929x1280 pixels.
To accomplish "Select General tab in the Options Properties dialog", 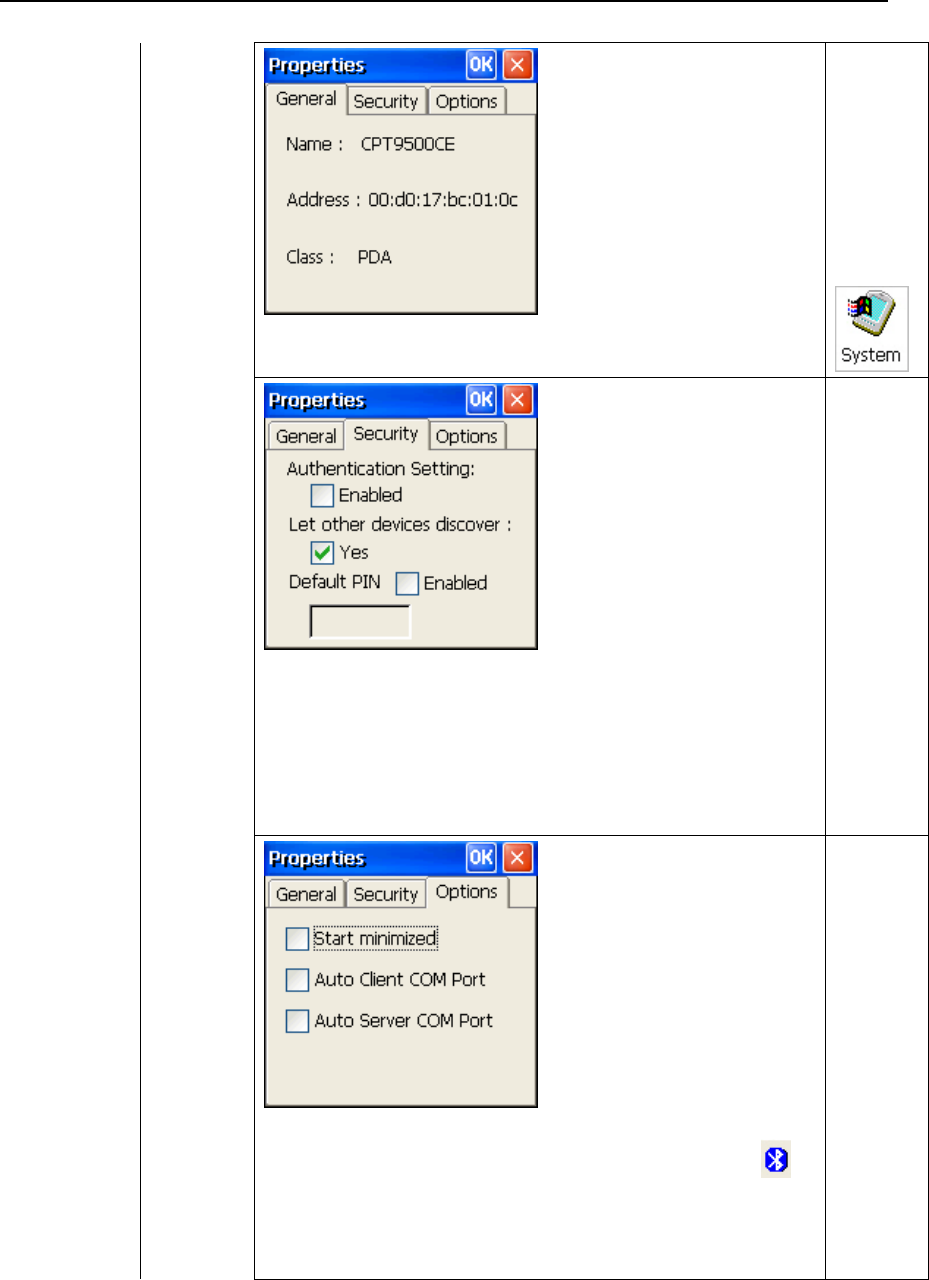I will [x=305, y=894].
